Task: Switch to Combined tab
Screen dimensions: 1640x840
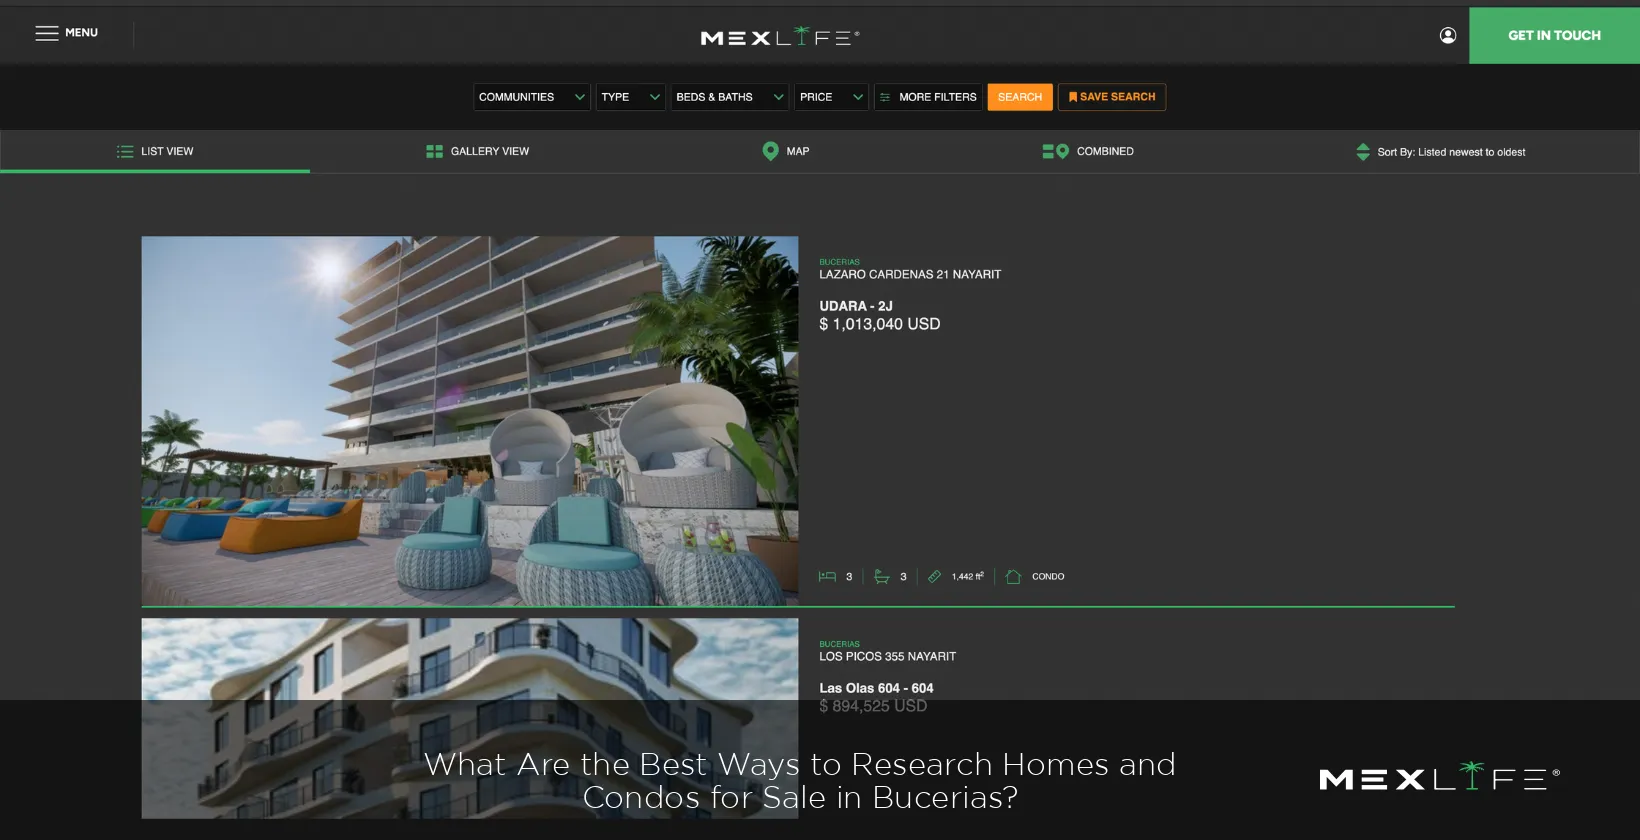Action: (x=1088, y=152)
